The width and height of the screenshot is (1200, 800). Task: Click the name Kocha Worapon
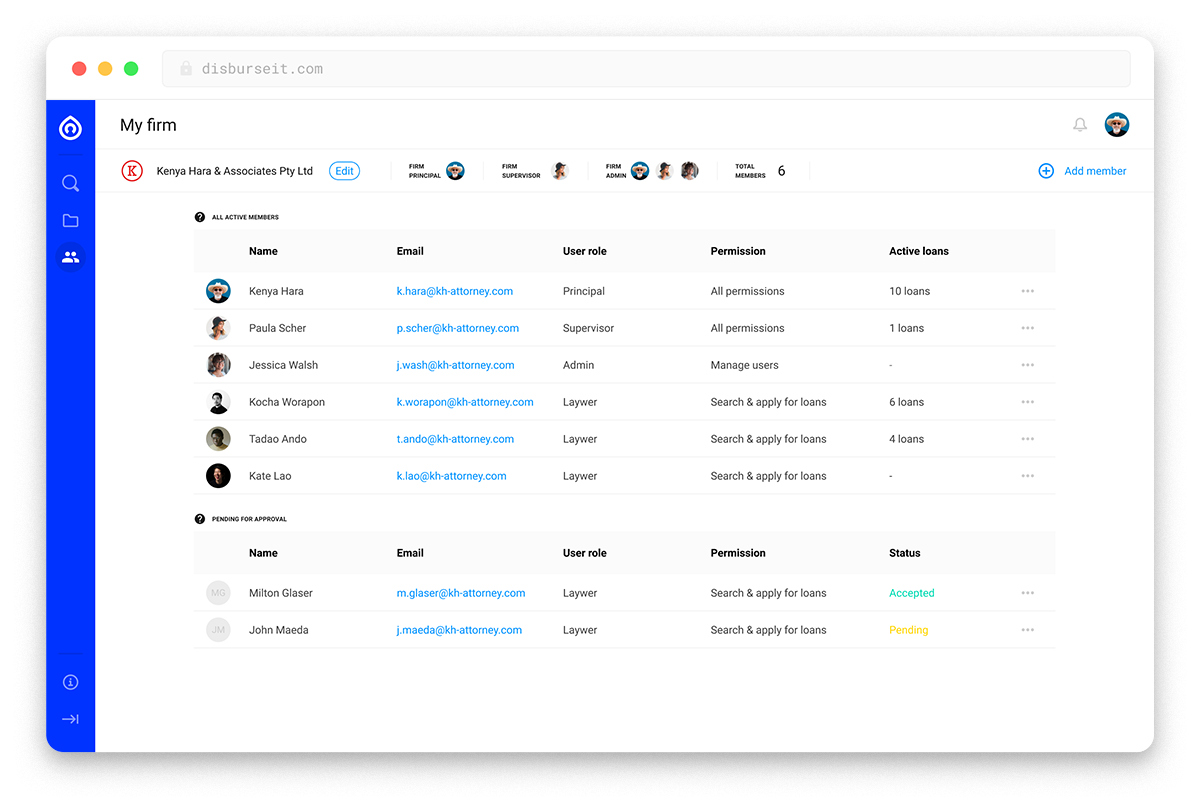pyautogui.click(x=287, y=402)
